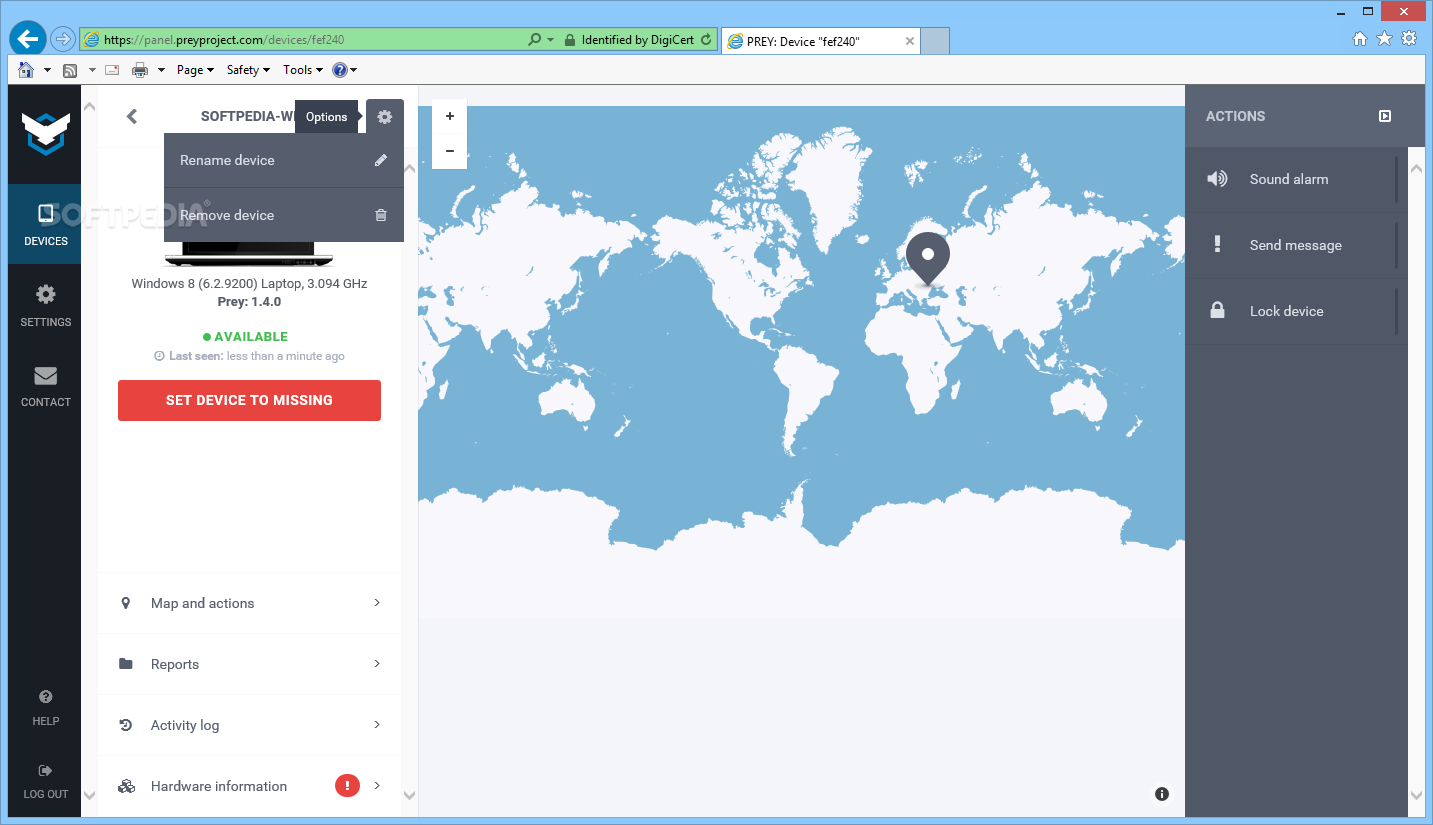The width and height of the screenshot is (1433, 825).
Task: Click the browser Back button
Action: pos(28,39)
